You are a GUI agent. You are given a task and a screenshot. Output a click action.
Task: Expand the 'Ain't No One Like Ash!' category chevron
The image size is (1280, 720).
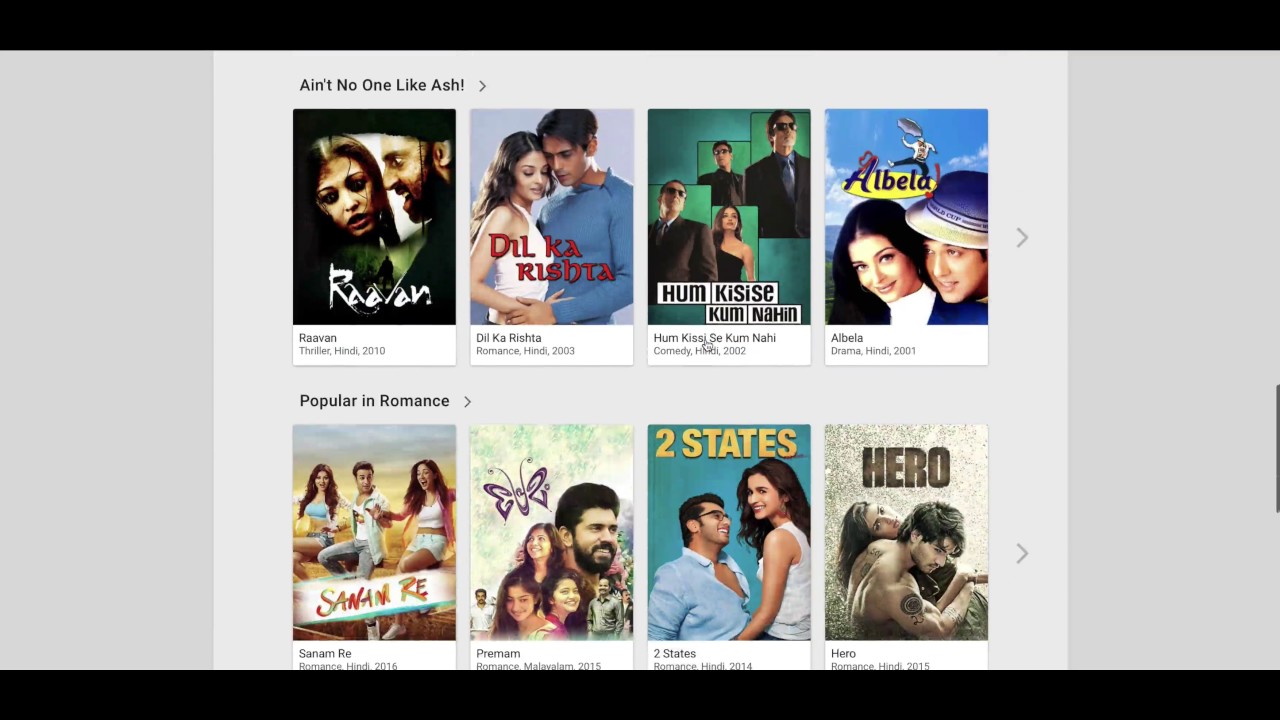[x=482, y=86]
